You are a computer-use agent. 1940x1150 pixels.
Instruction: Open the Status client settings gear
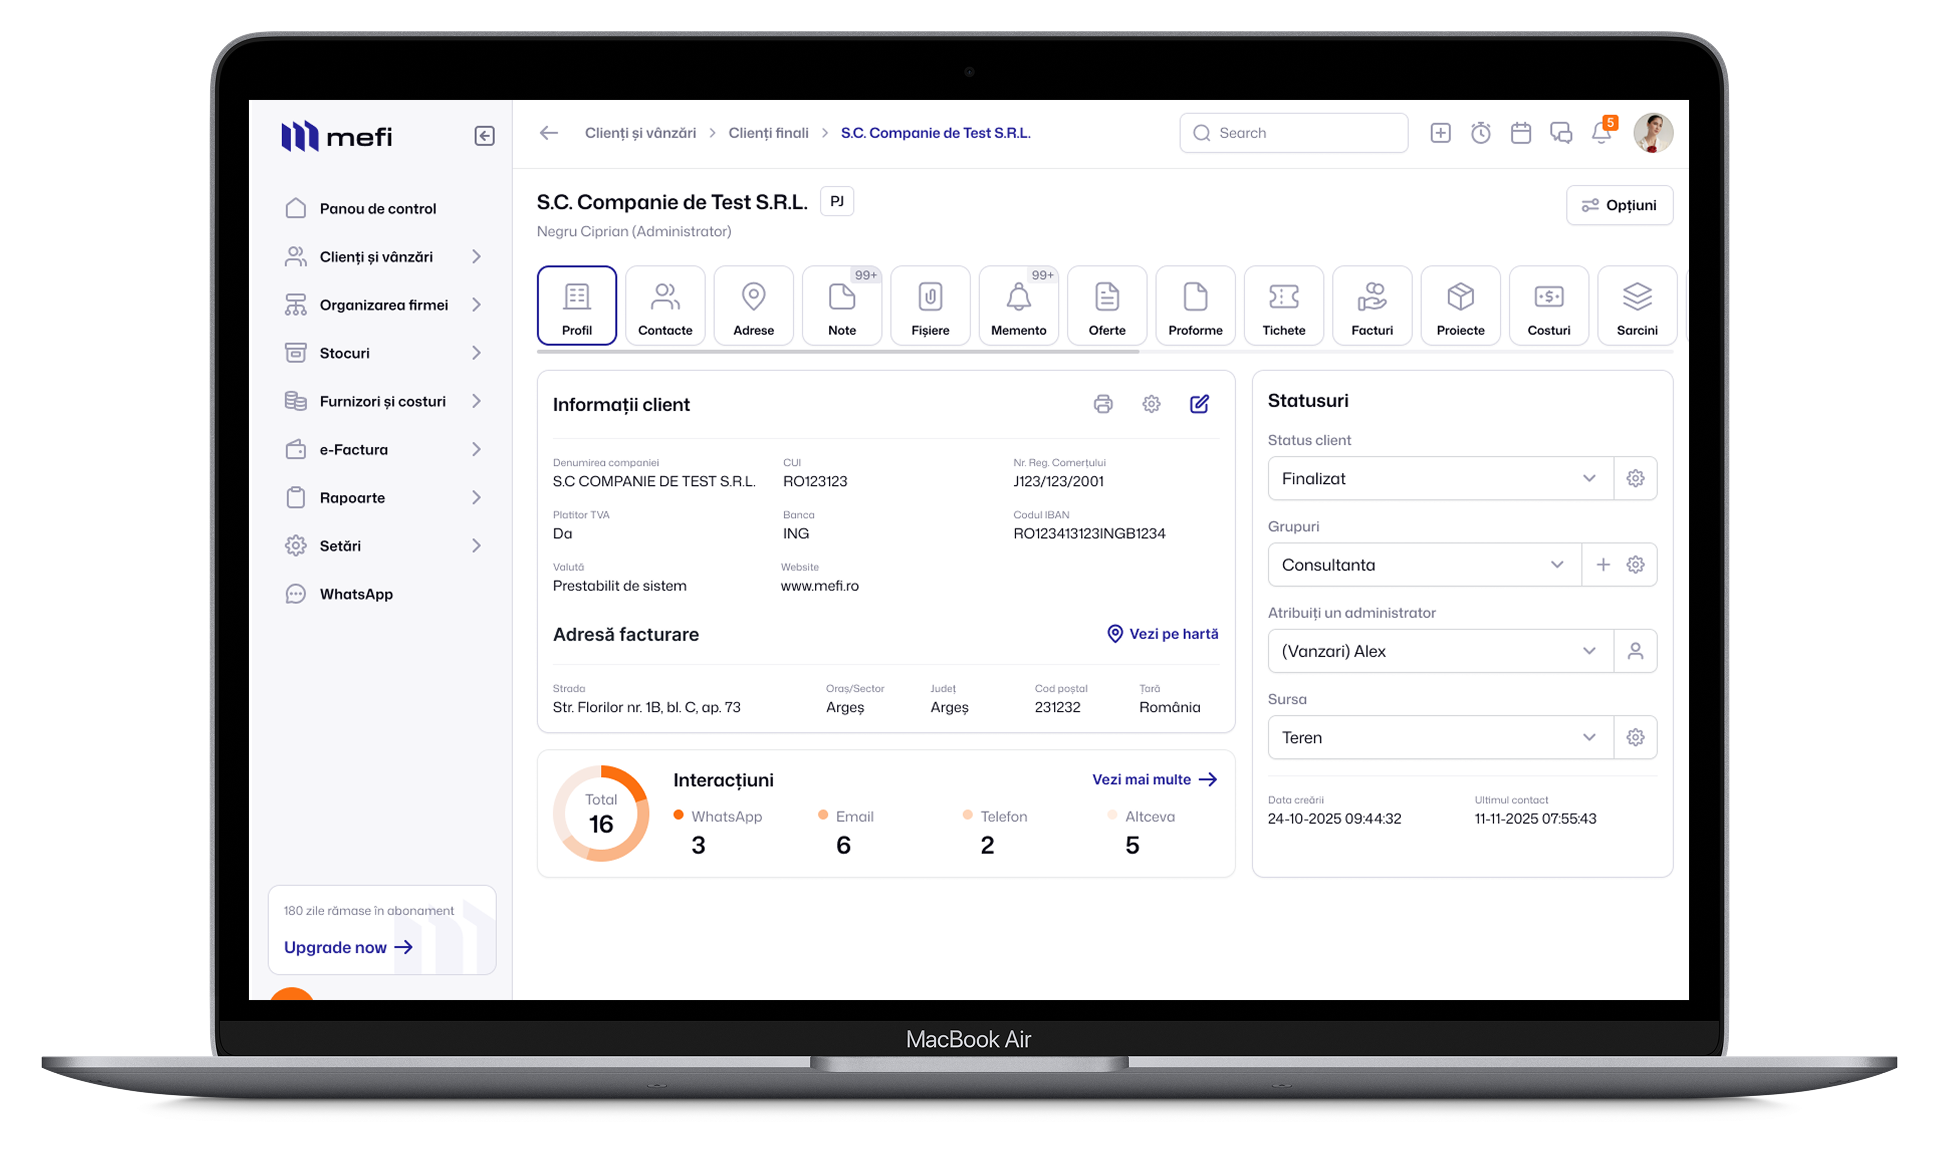(x=1635, y=479)
